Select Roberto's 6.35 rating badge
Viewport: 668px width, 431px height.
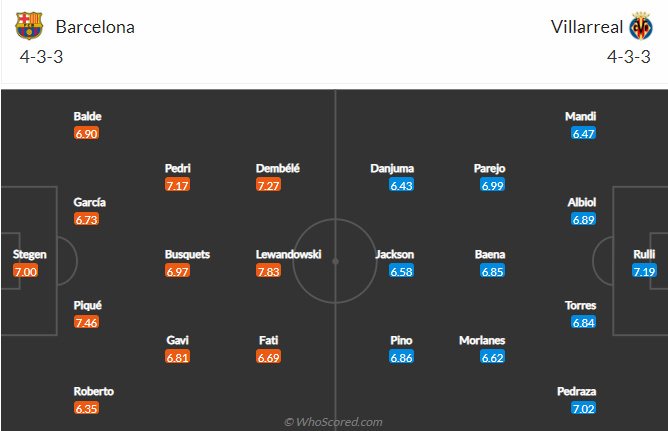coord(86,408)
